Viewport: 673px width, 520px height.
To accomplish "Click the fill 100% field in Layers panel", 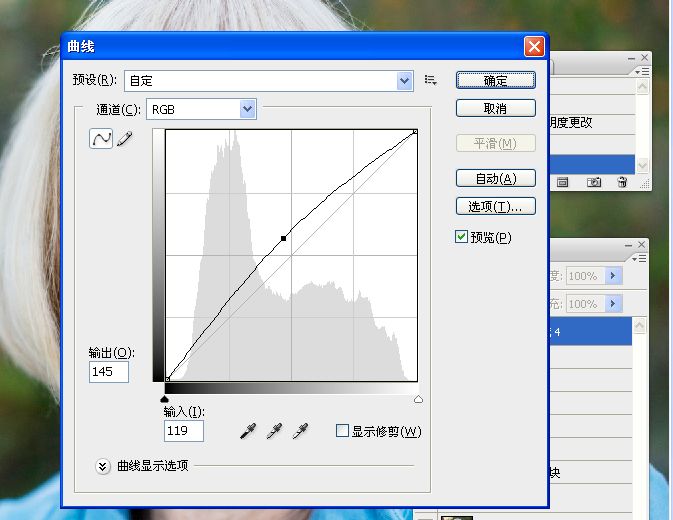I will [x=585, y=304].
